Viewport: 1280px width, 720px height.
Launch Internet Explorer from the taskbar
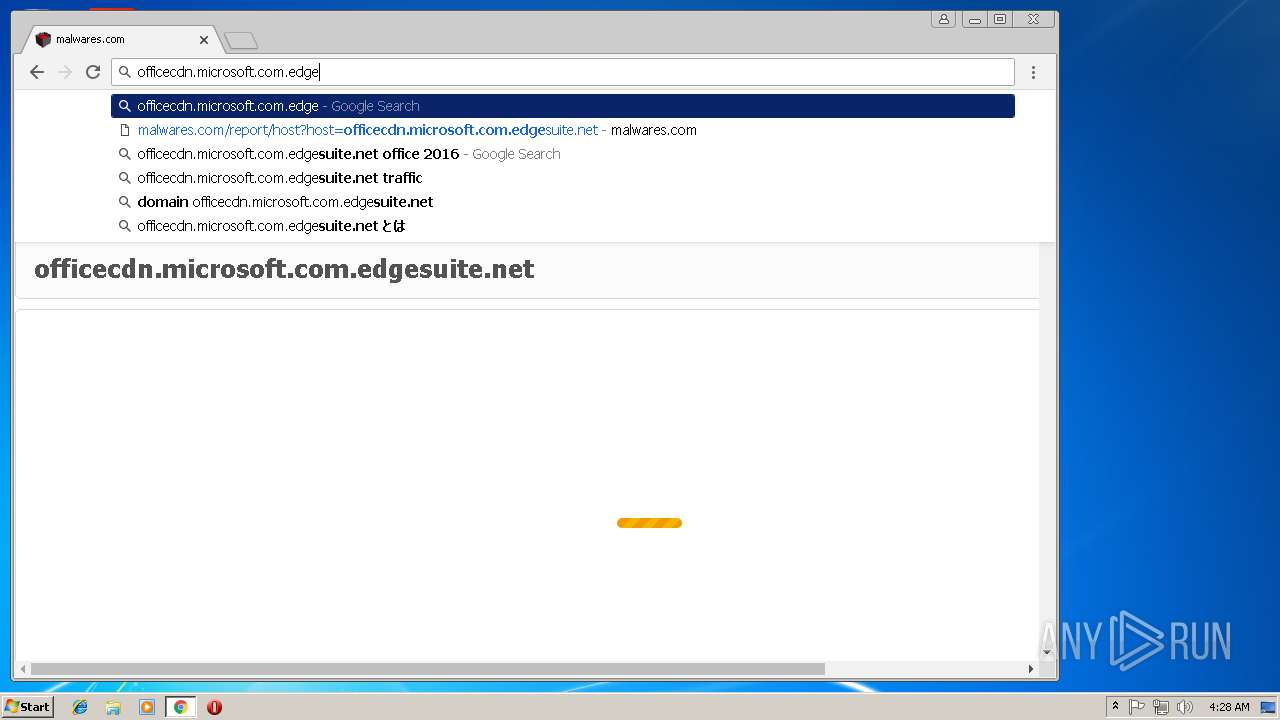coord(80,707)
